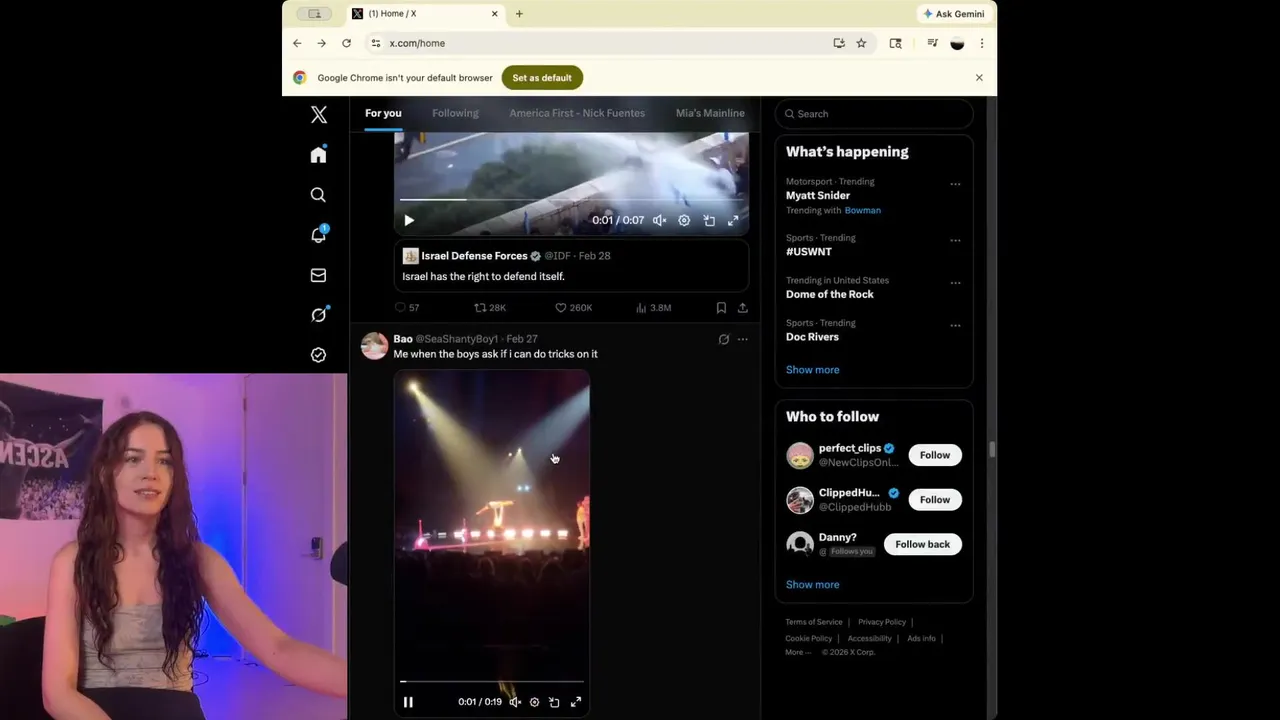Click the X search field
This screenshot has width=1280, height=720.
tap(874, 114)
